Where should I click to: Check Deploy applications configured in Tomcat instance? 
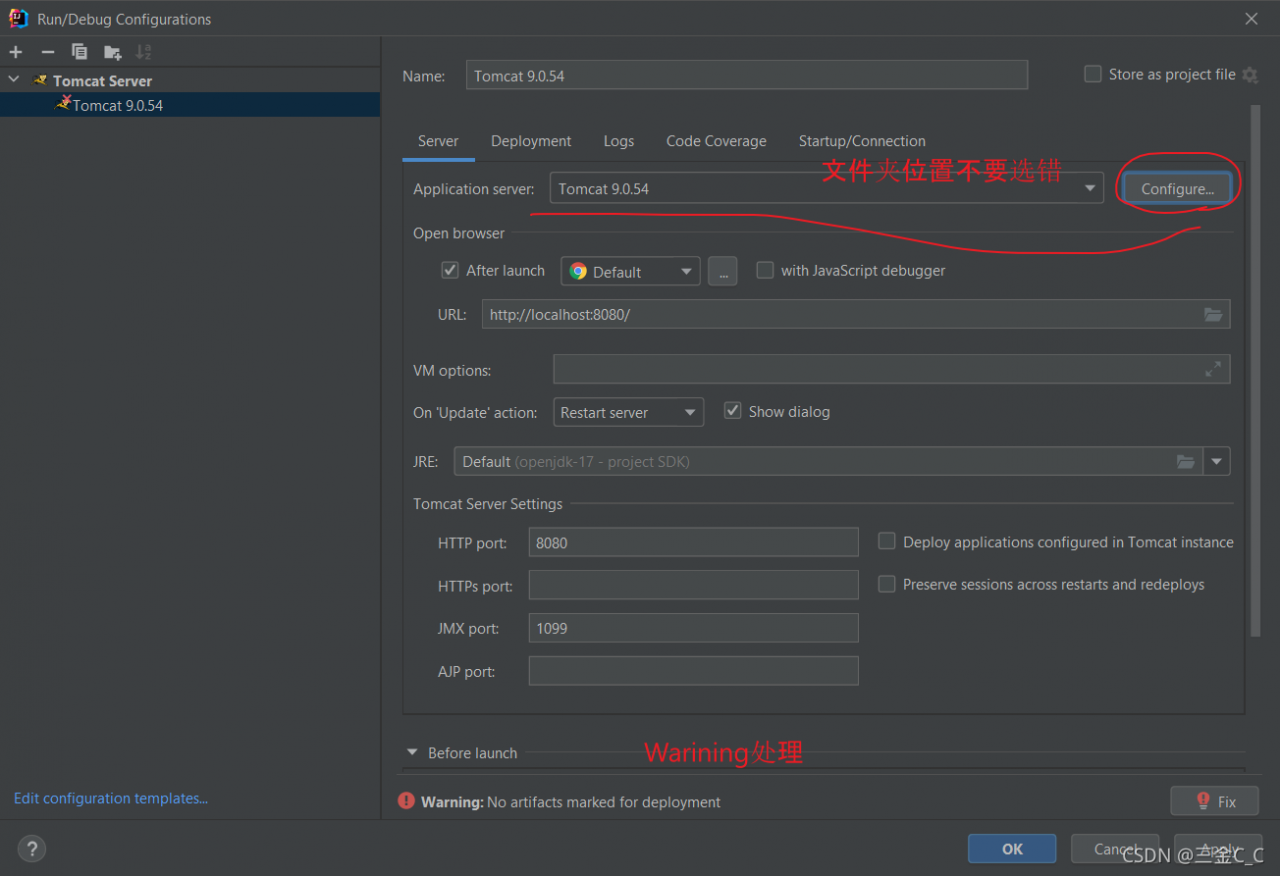[886, 541]
